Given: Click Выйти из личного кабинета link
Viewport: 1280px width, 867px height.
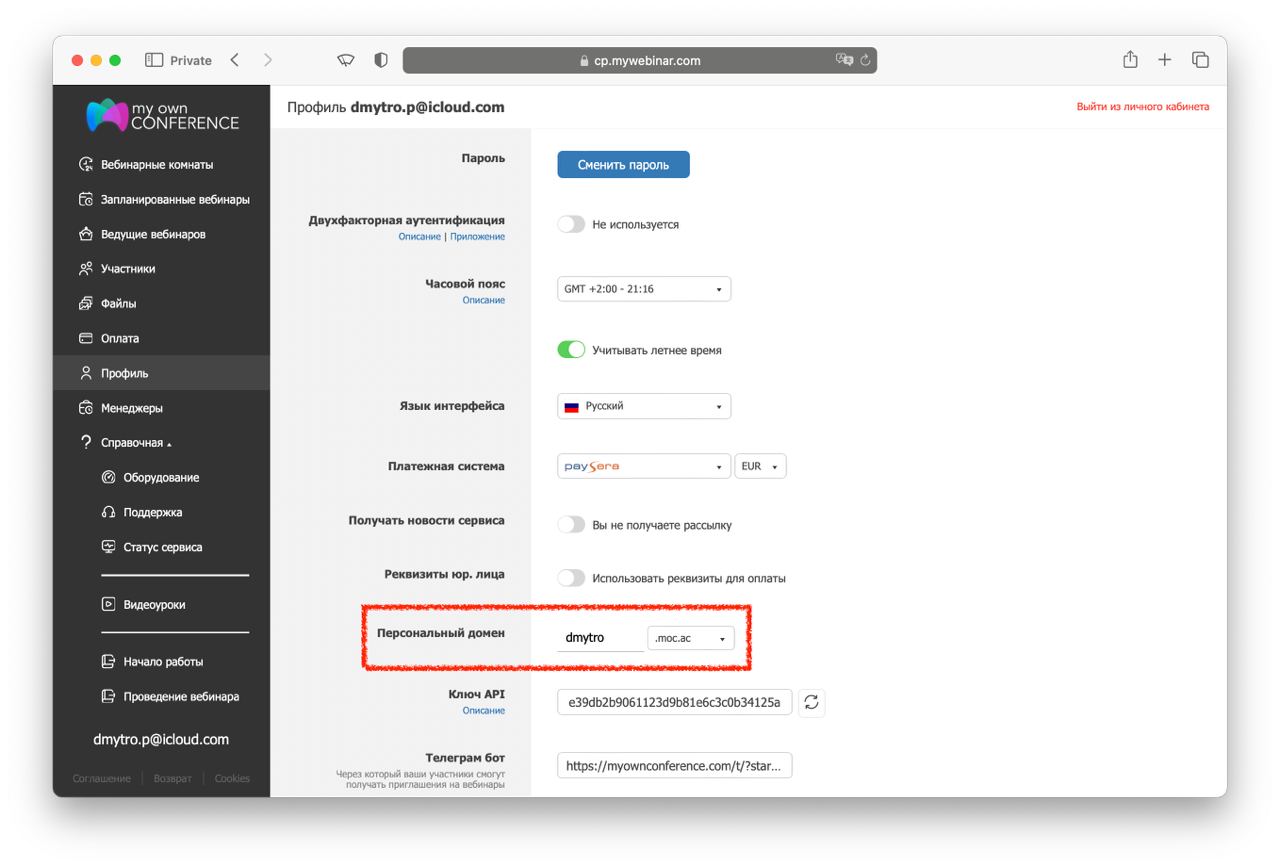Looking at the screenshot, I should tap(1143, 107).
